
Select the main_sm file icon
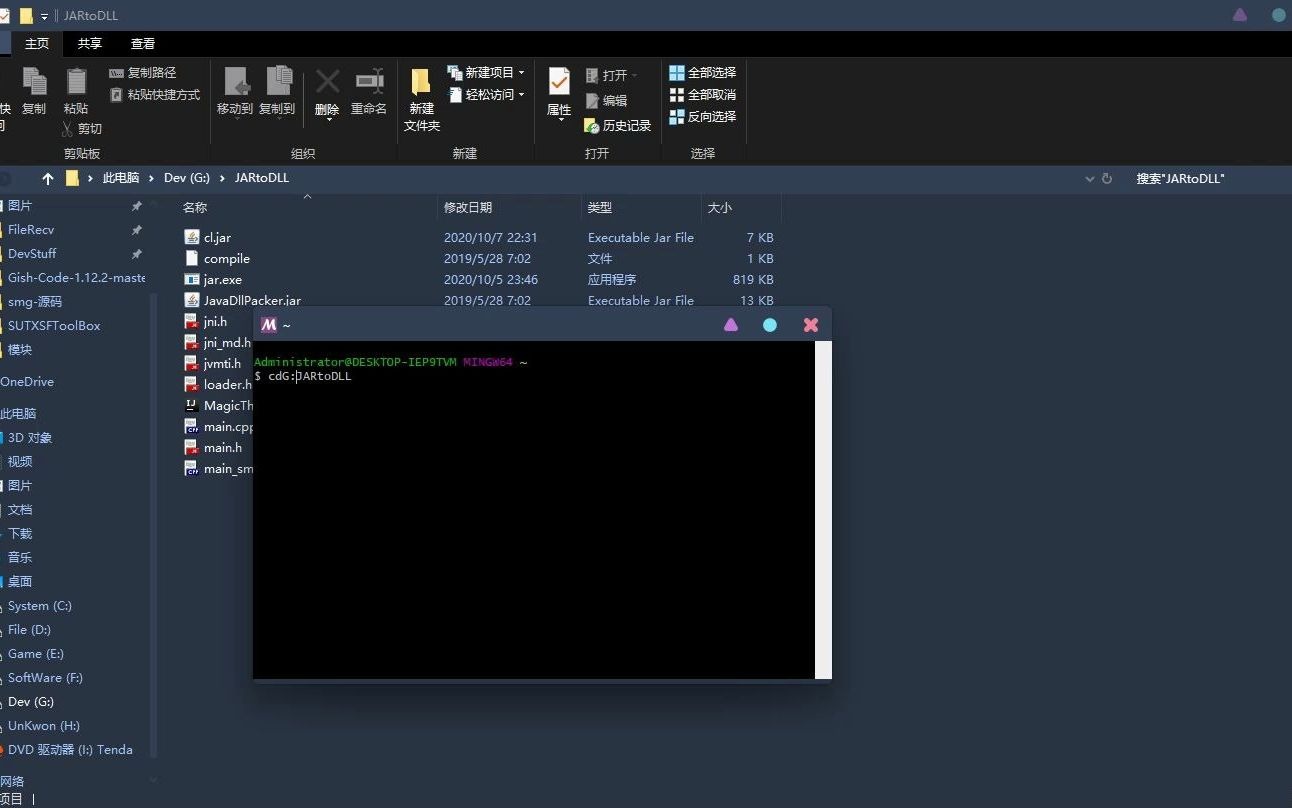(193, 469)
